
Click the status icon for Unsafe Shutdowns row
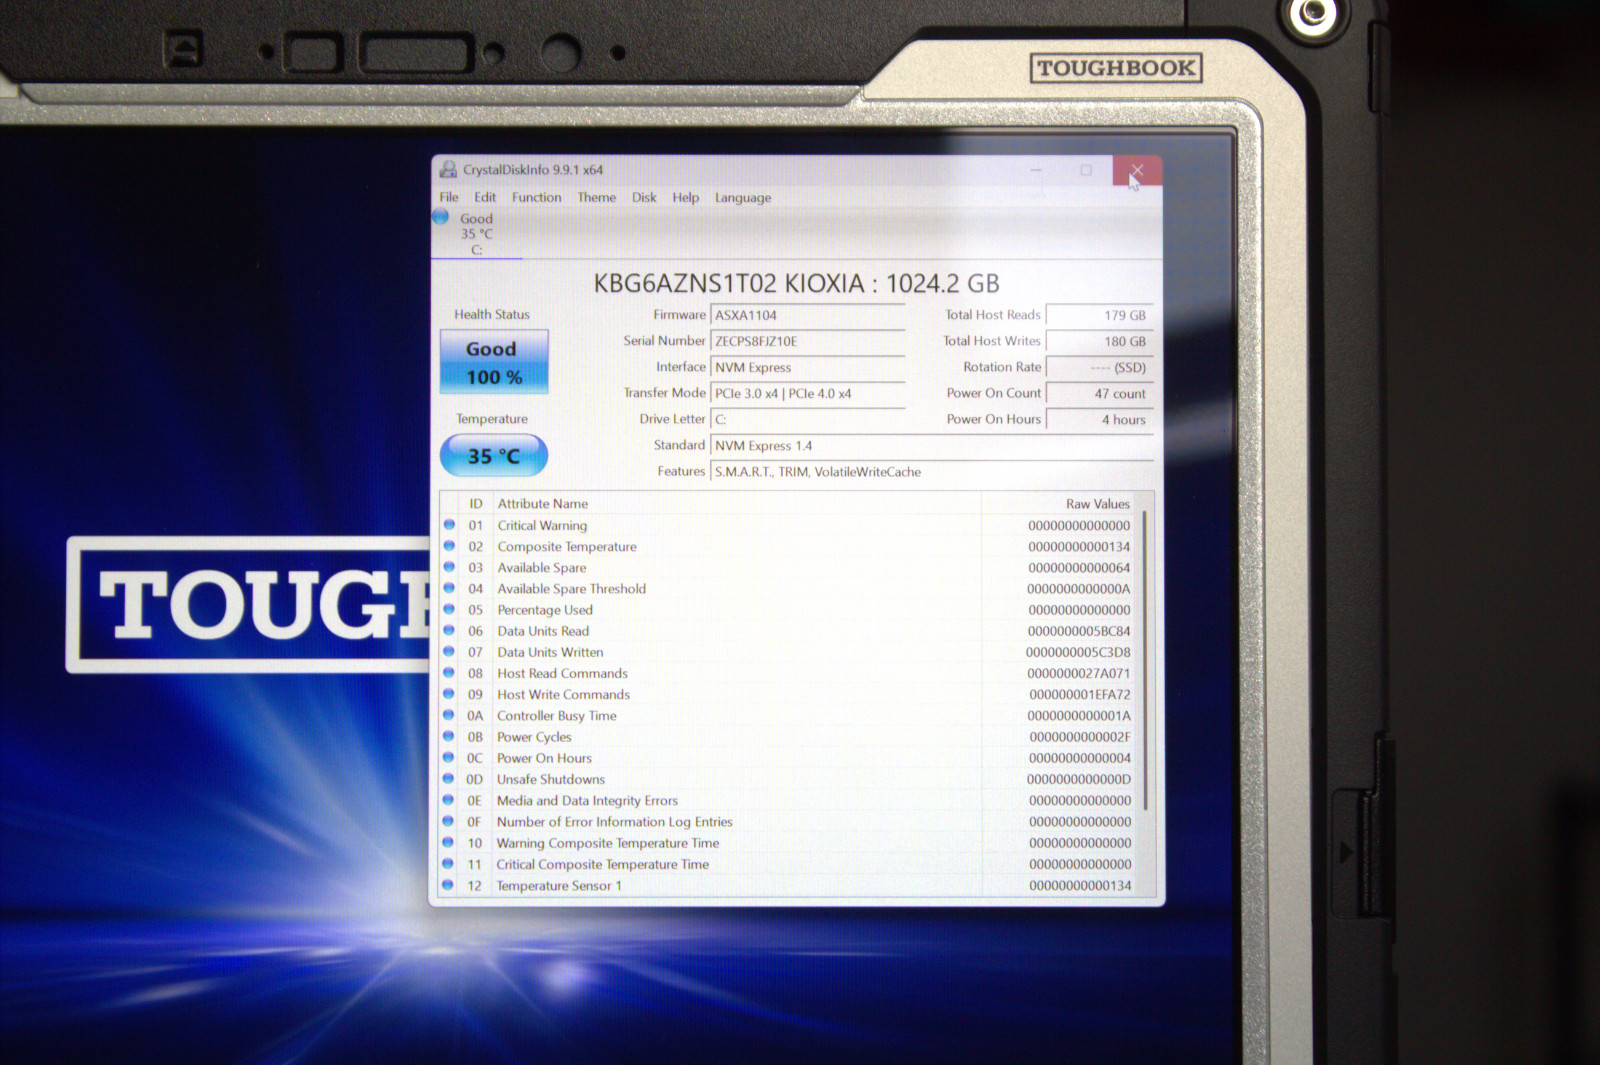pos(448,778)
